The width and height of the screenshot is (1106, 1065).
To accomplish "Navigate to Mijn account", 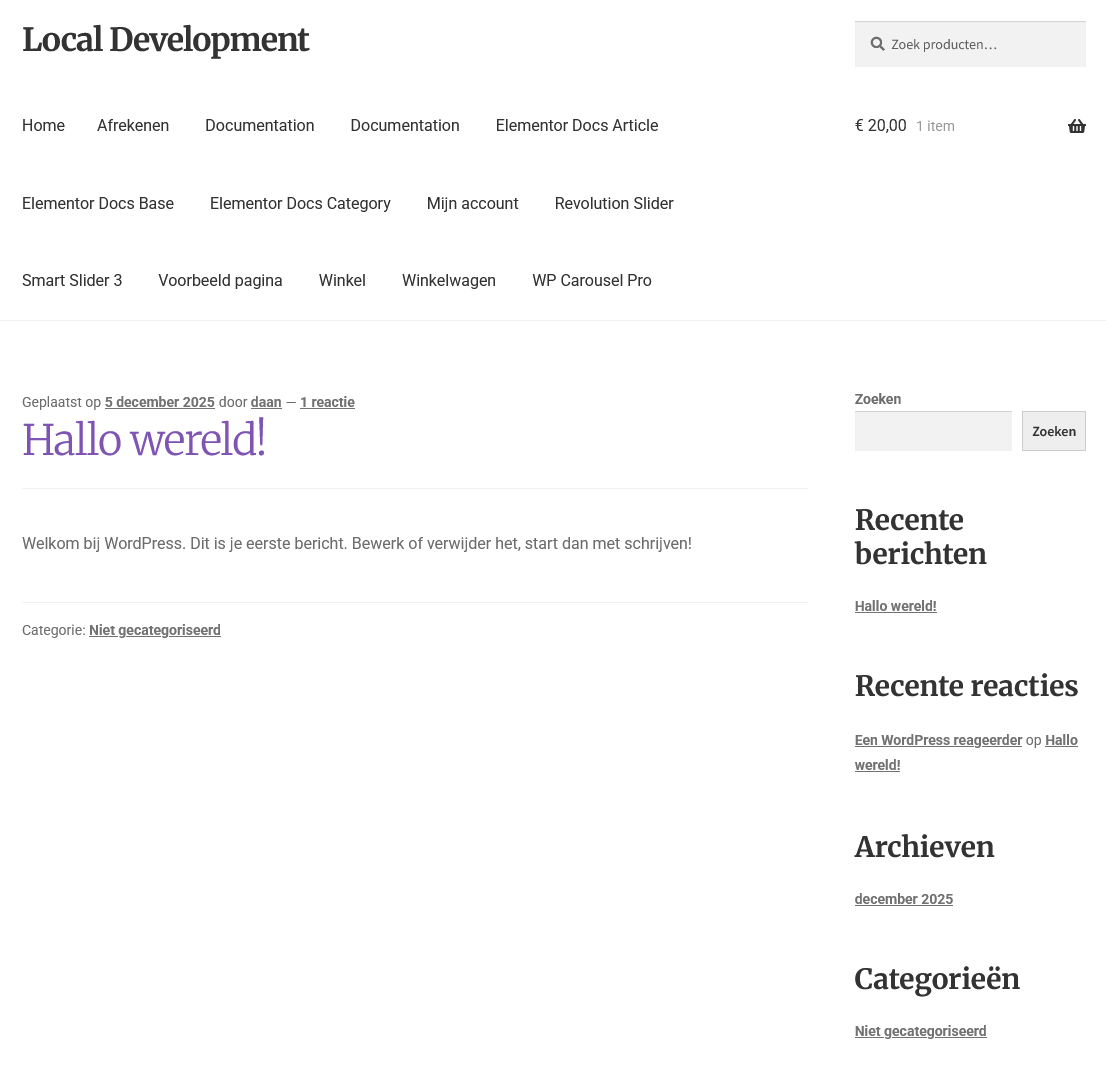I will [x=472, y=204].
